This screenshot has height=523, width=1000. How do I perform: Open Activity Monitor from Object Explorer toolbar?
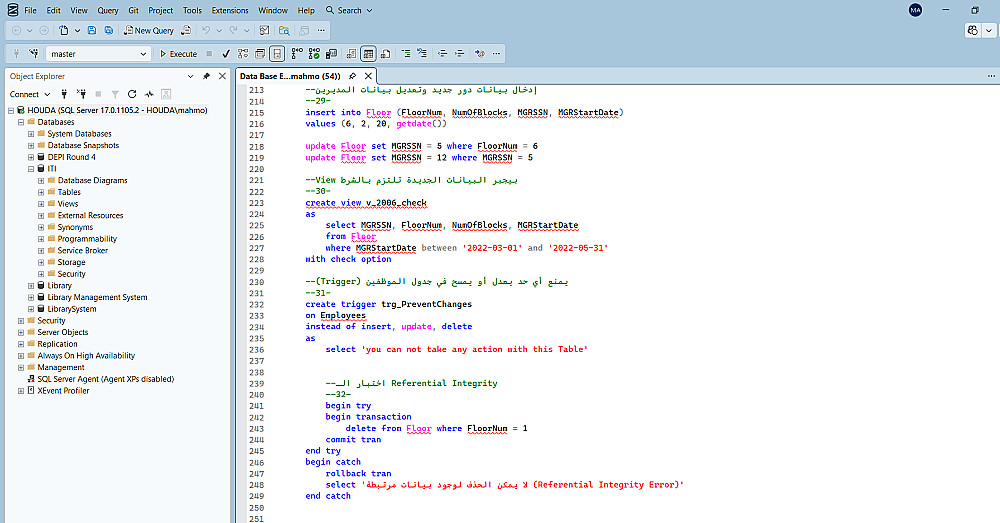click(x=149, y=94)
